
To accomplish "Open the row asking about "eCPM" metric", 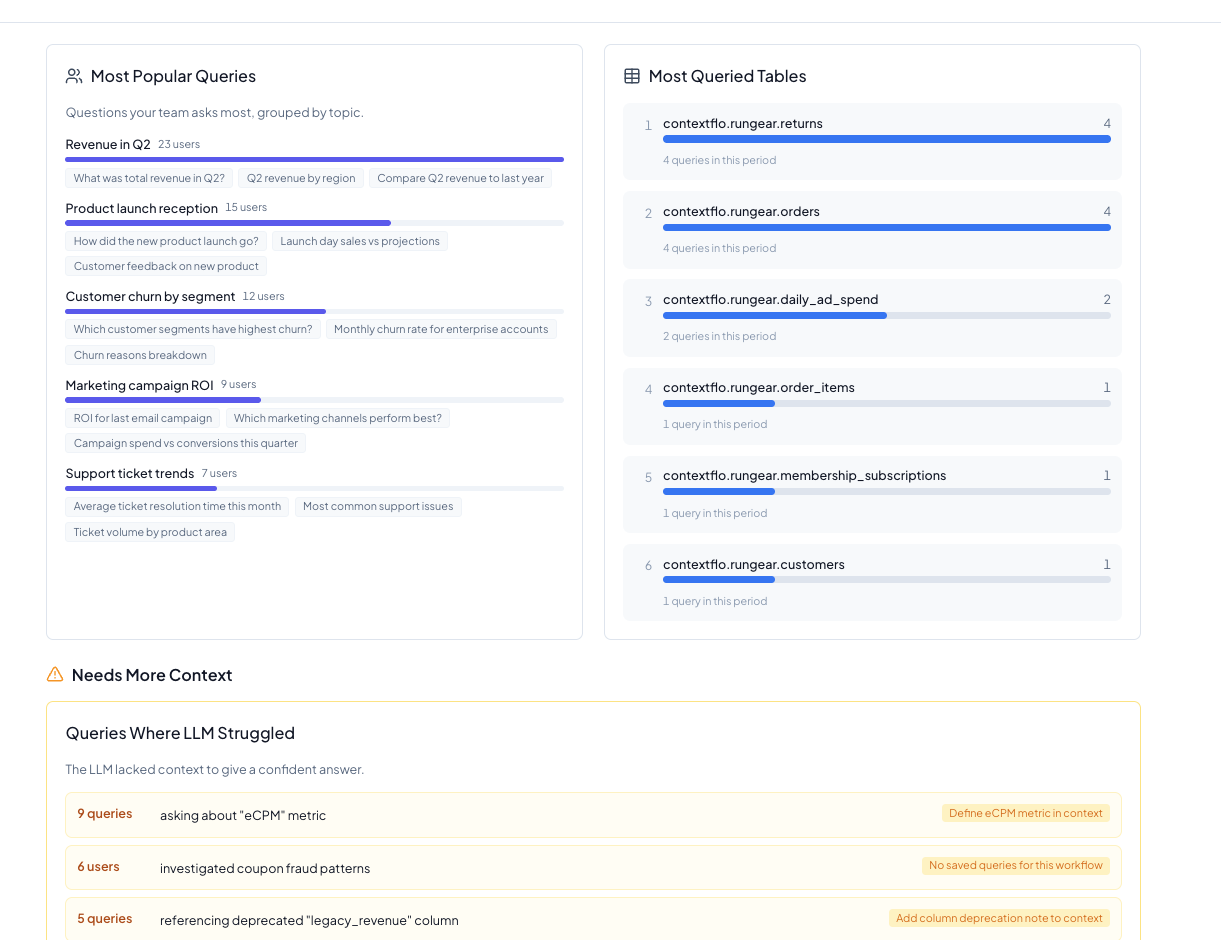I will click(594, 815).
